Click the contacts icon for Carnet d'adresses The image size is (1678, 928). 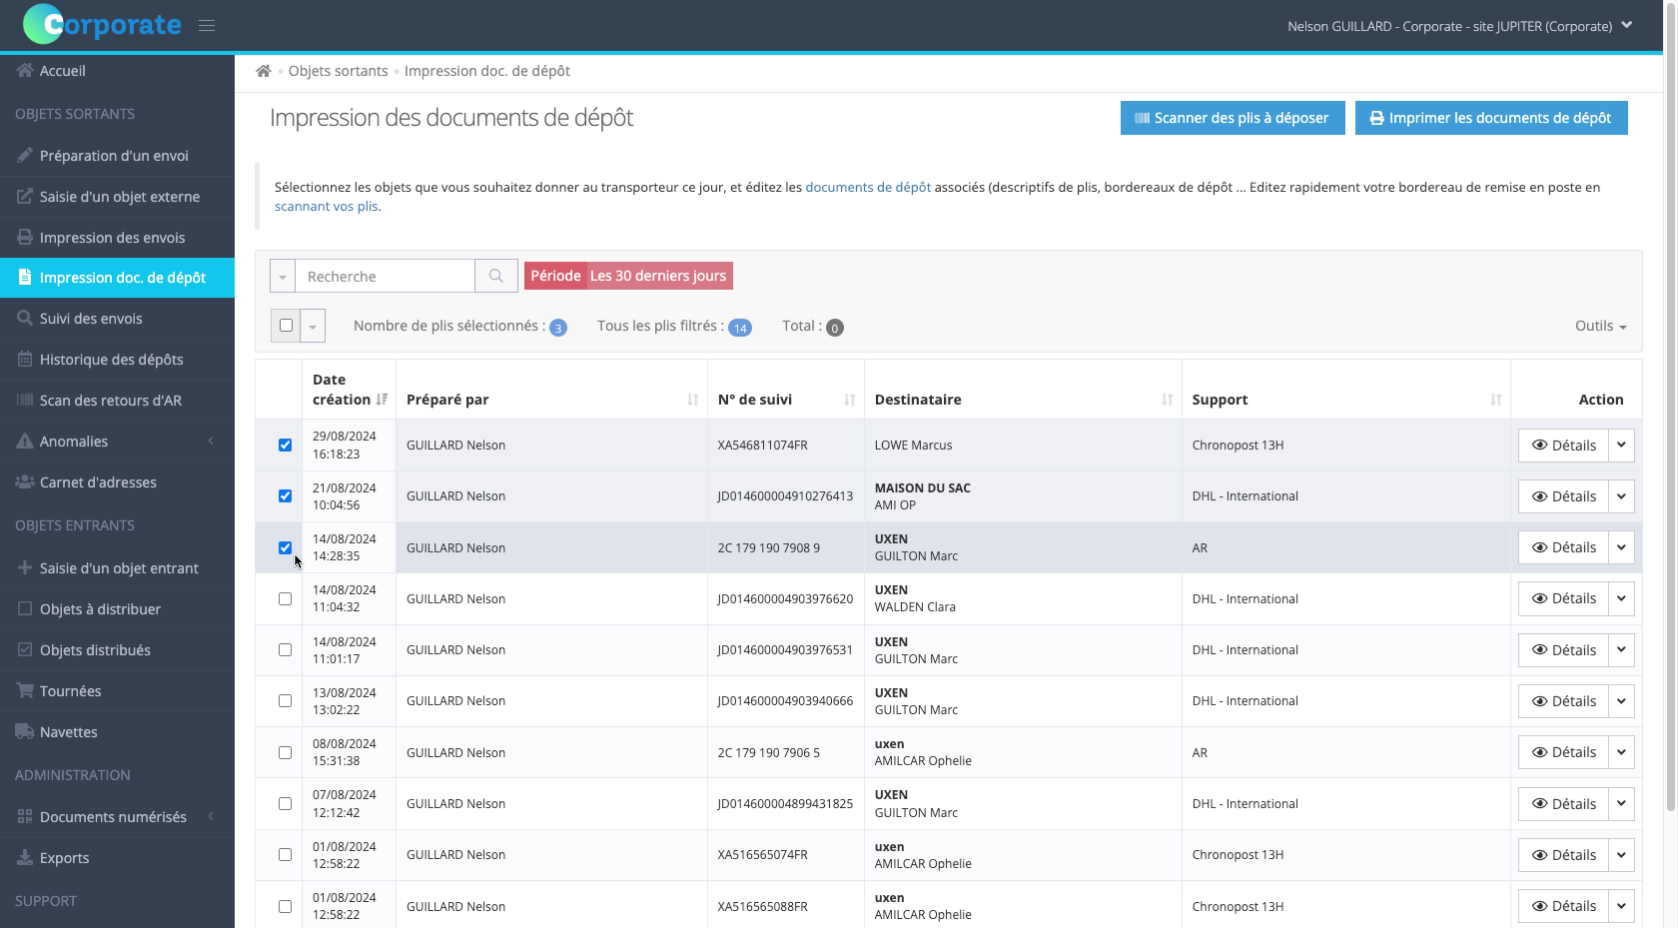coord(25,482)
